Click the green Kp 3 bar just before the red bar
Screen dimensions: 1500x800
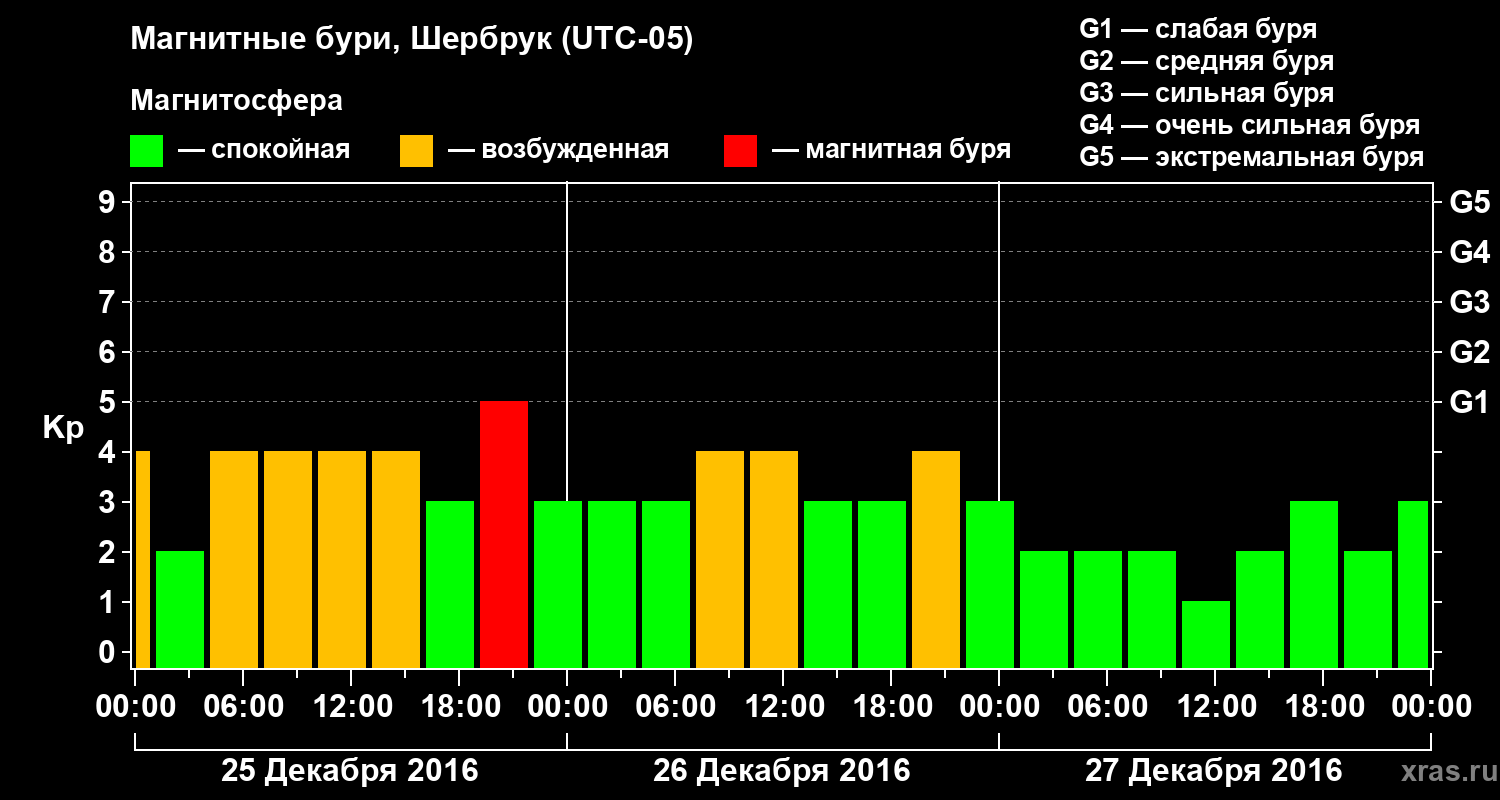tap(450, 584)
